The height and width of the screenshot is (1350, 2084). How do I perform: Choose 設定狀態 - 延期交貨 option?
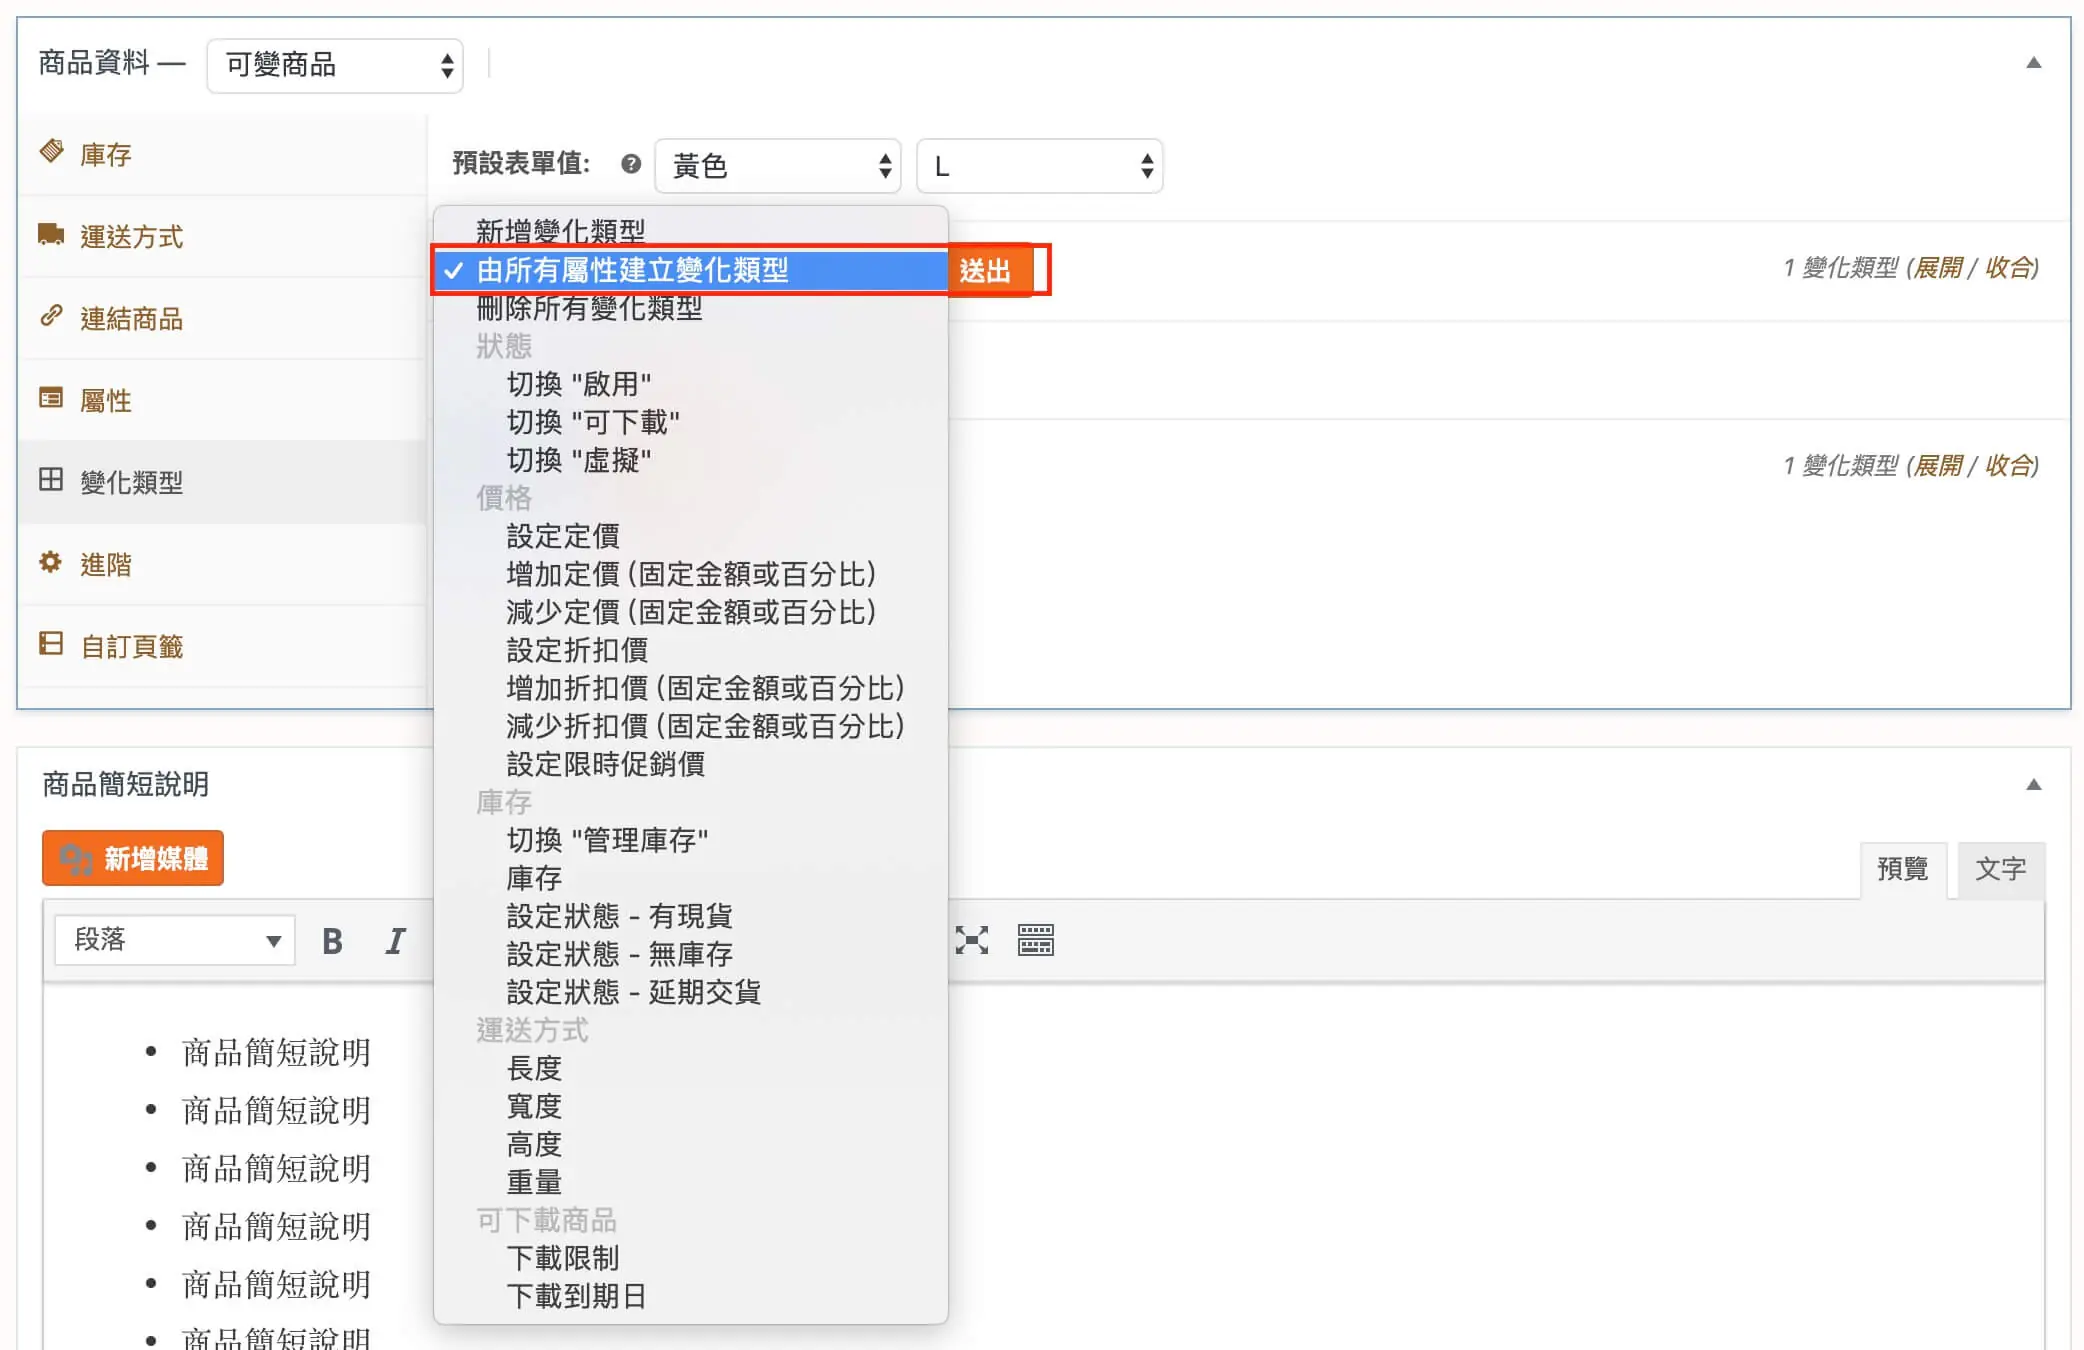(690, 992)
